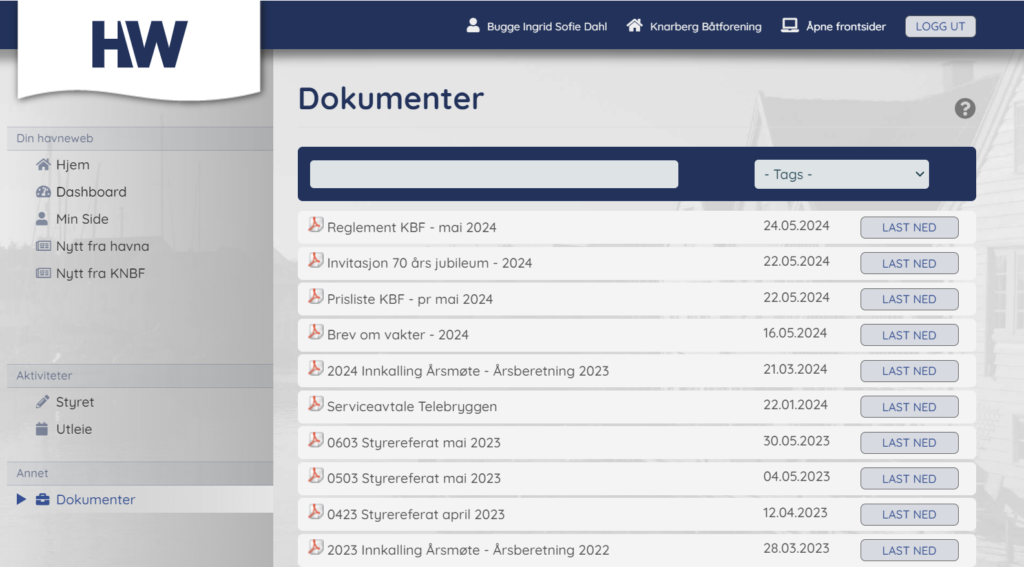
Task: Click title Serviceavtale Telebryggen
Action: (411, 406)
